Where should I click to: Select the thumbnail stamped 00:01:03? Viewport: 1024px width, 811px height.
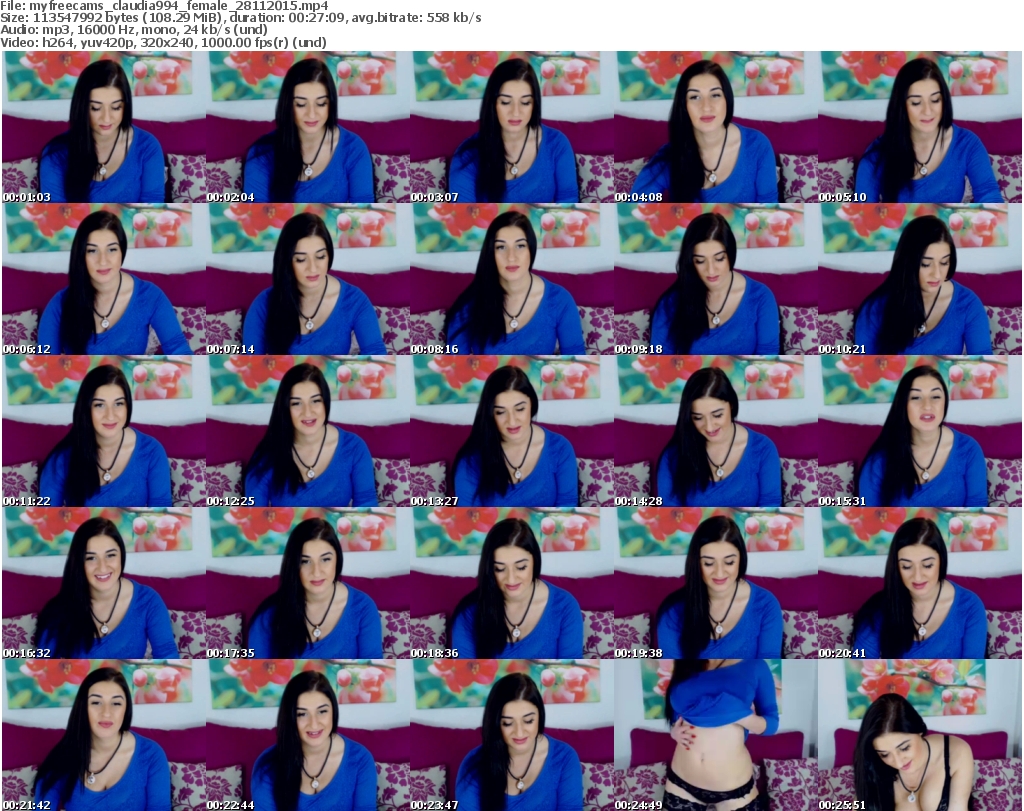coord(104,127)
